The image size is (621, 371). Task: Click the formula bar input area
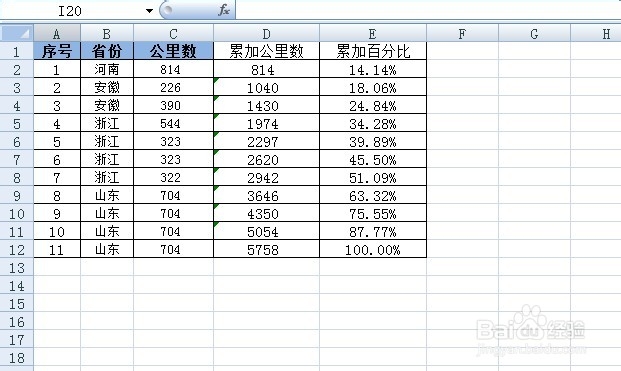[x=428, y=10]
